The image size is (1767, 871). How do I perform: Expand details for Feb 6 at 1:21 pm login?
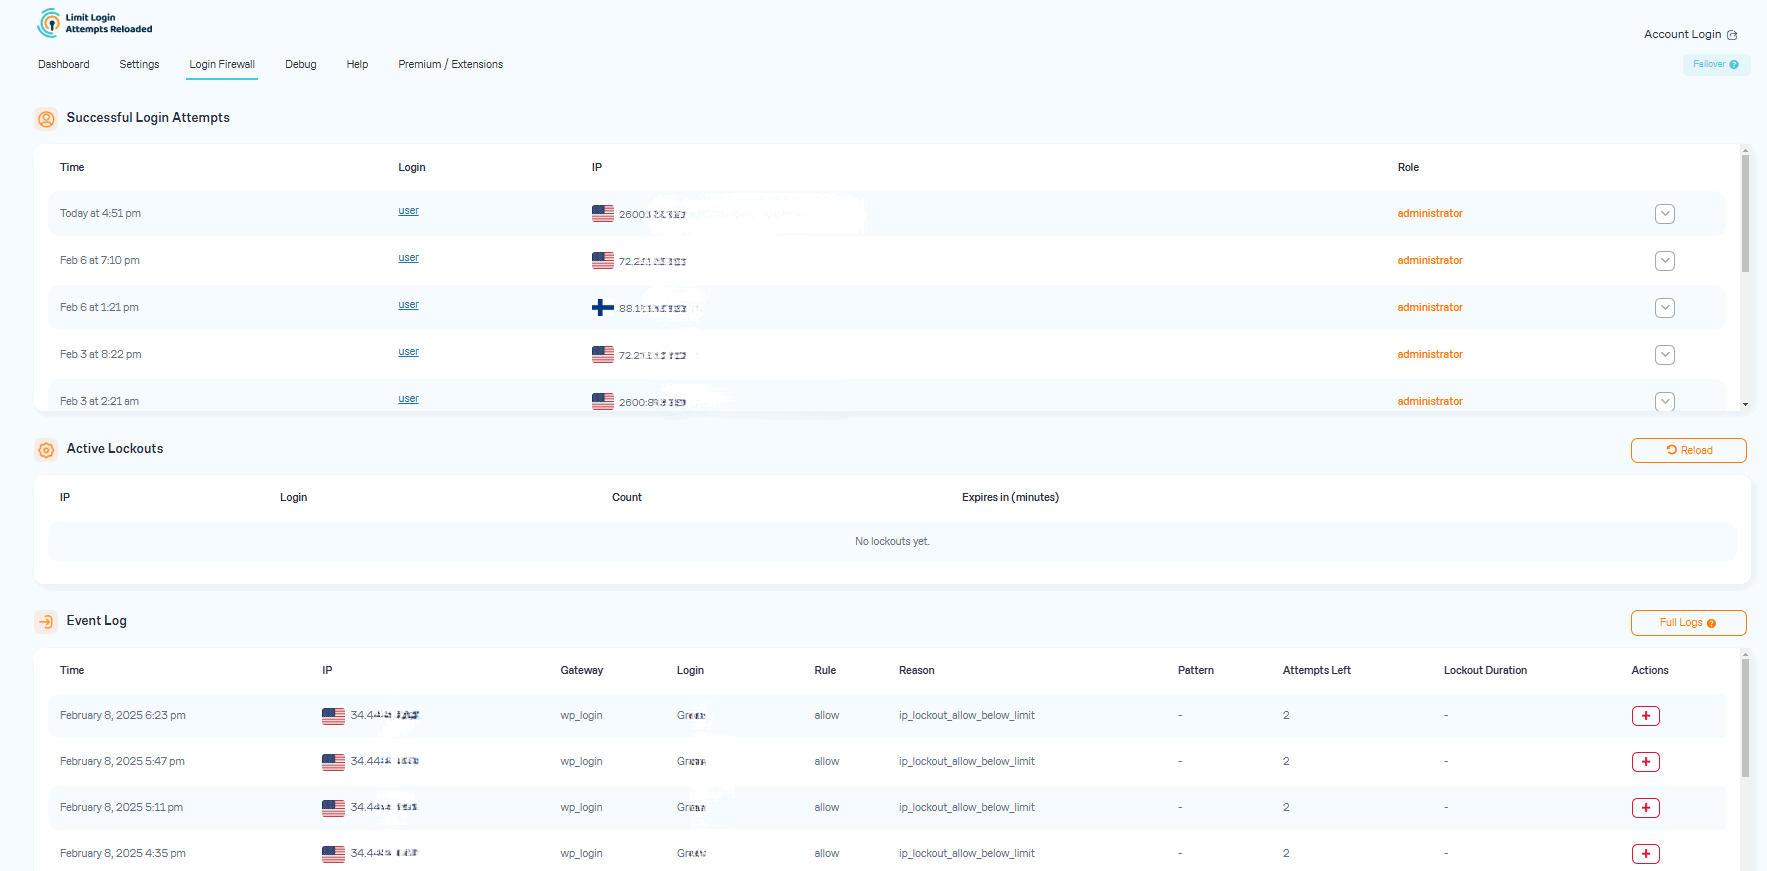[x=1664, y=308]
